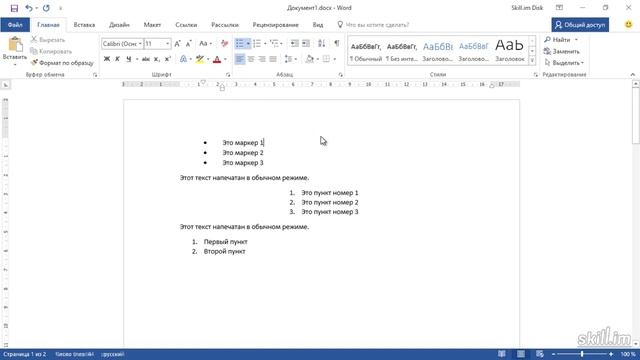Open the Буфер обмена clipboard pane launcher
Screen dimensions: 640x360
[x=95, y=75]
